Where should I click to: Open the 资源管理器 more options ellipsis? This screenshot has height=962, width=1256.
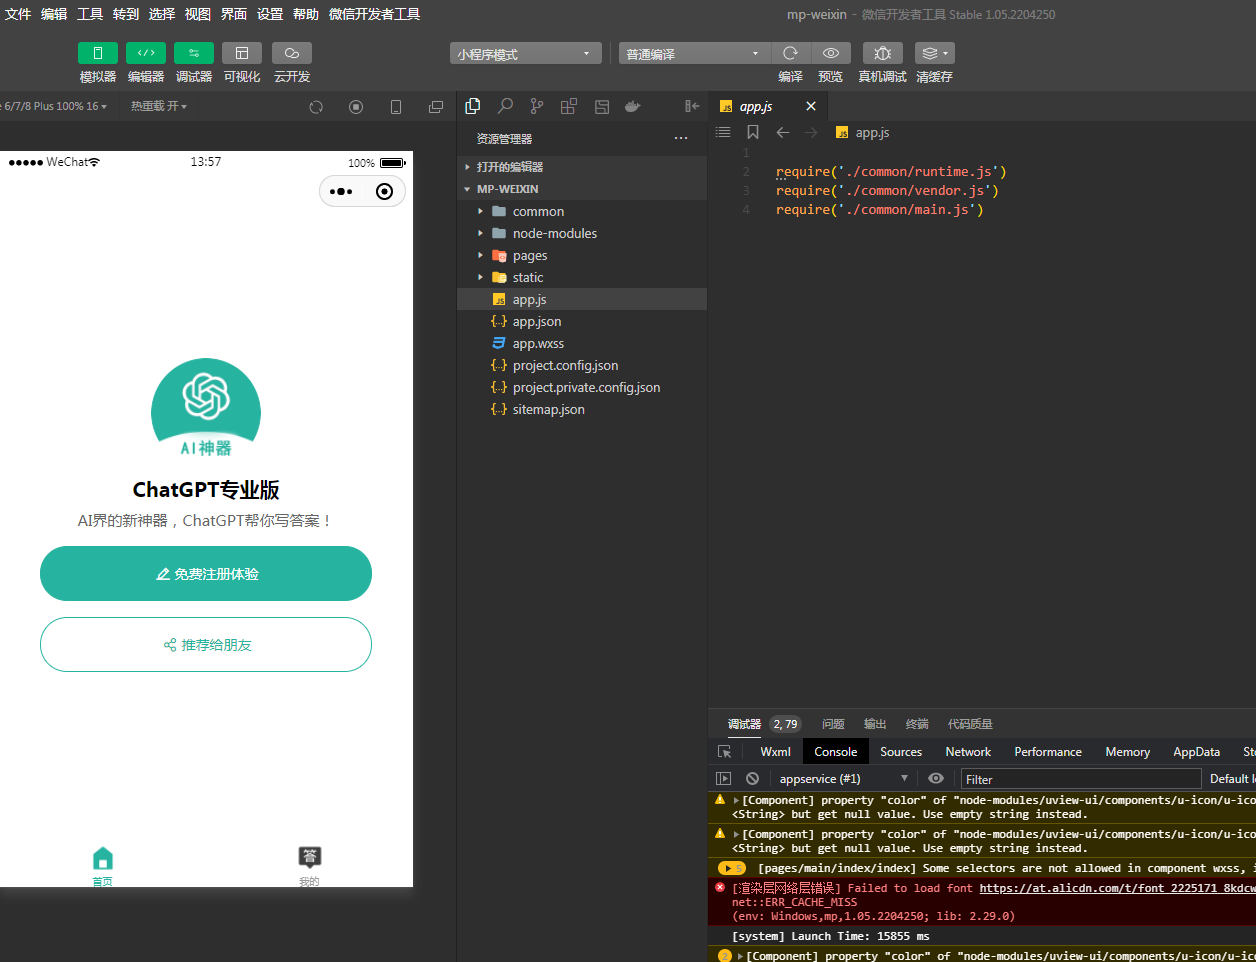coord(681,138)
